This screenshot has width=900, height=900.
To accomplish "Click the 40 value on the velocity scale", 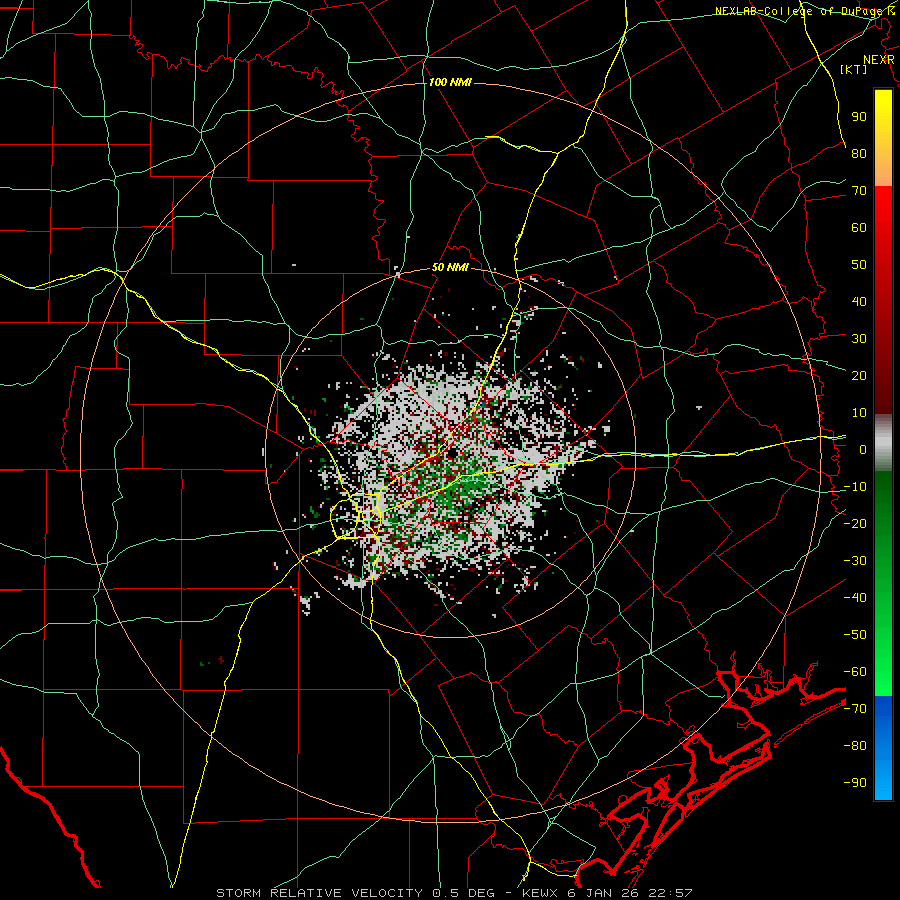I will tap(859, 301).
